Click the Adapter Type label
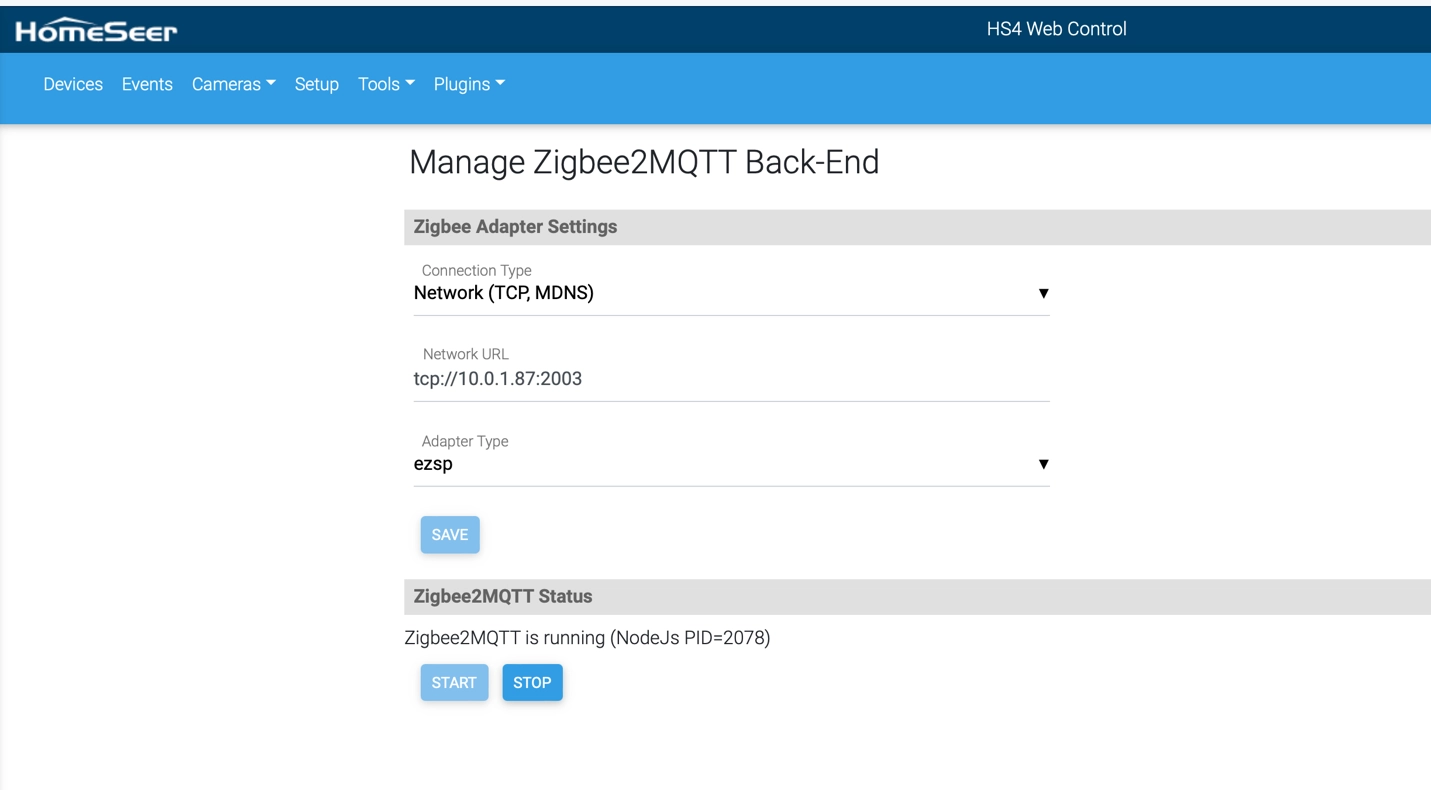Screen dimensions: 1431x790 coord(465,441)
